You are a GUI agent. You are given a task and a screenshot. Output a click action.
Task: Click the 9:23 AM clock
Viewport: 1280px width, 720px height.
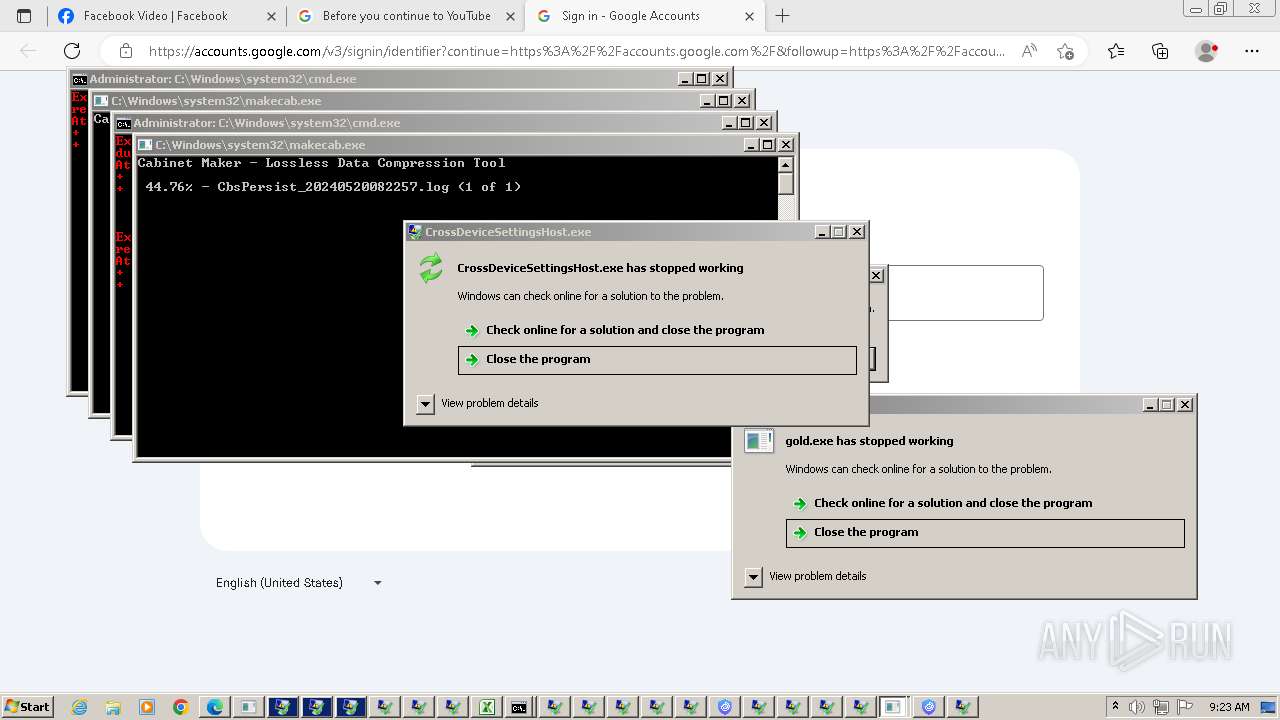1229,707
